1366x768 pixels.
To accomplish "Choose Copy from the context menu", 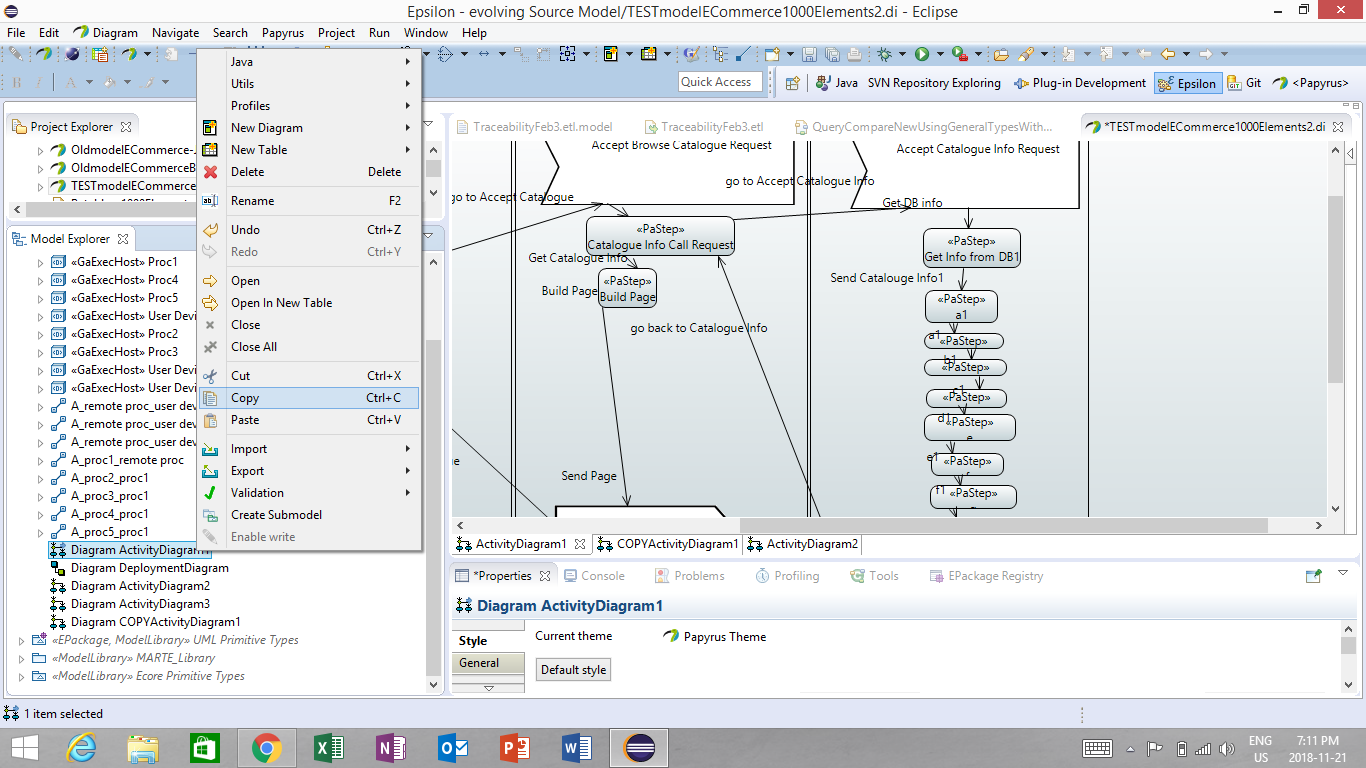I will click(x=309, y=398).
